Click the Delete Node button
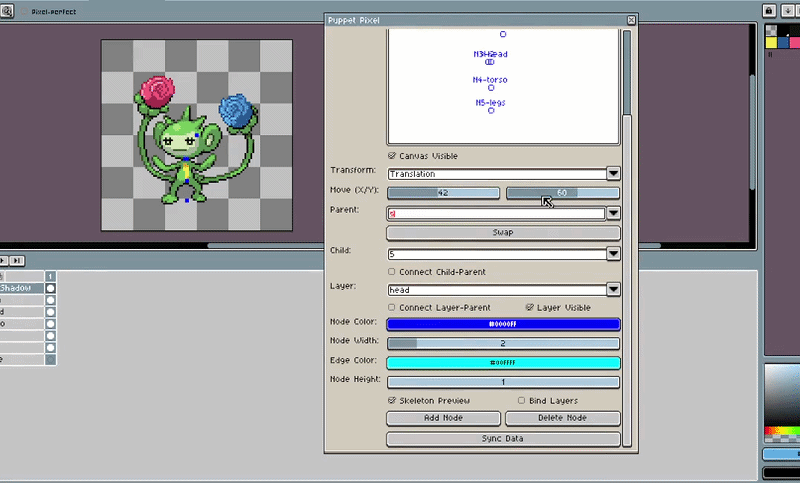Image resolution: width=800 pixels, height=483 pixels. click(x=563, y=418)
